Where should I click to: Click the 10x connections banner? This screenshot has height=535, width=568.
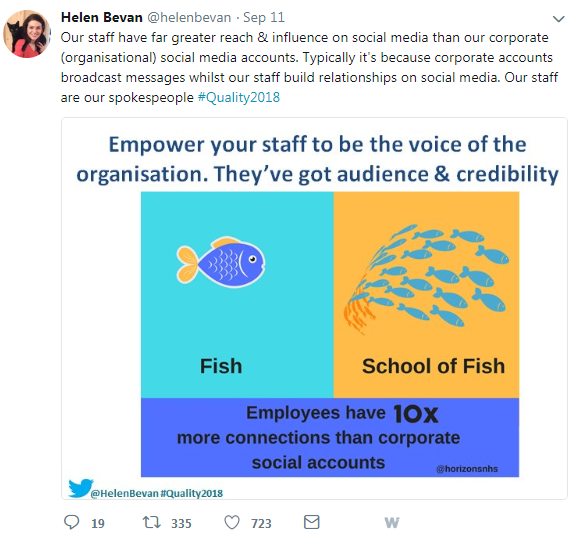click(x=330, y=437)
